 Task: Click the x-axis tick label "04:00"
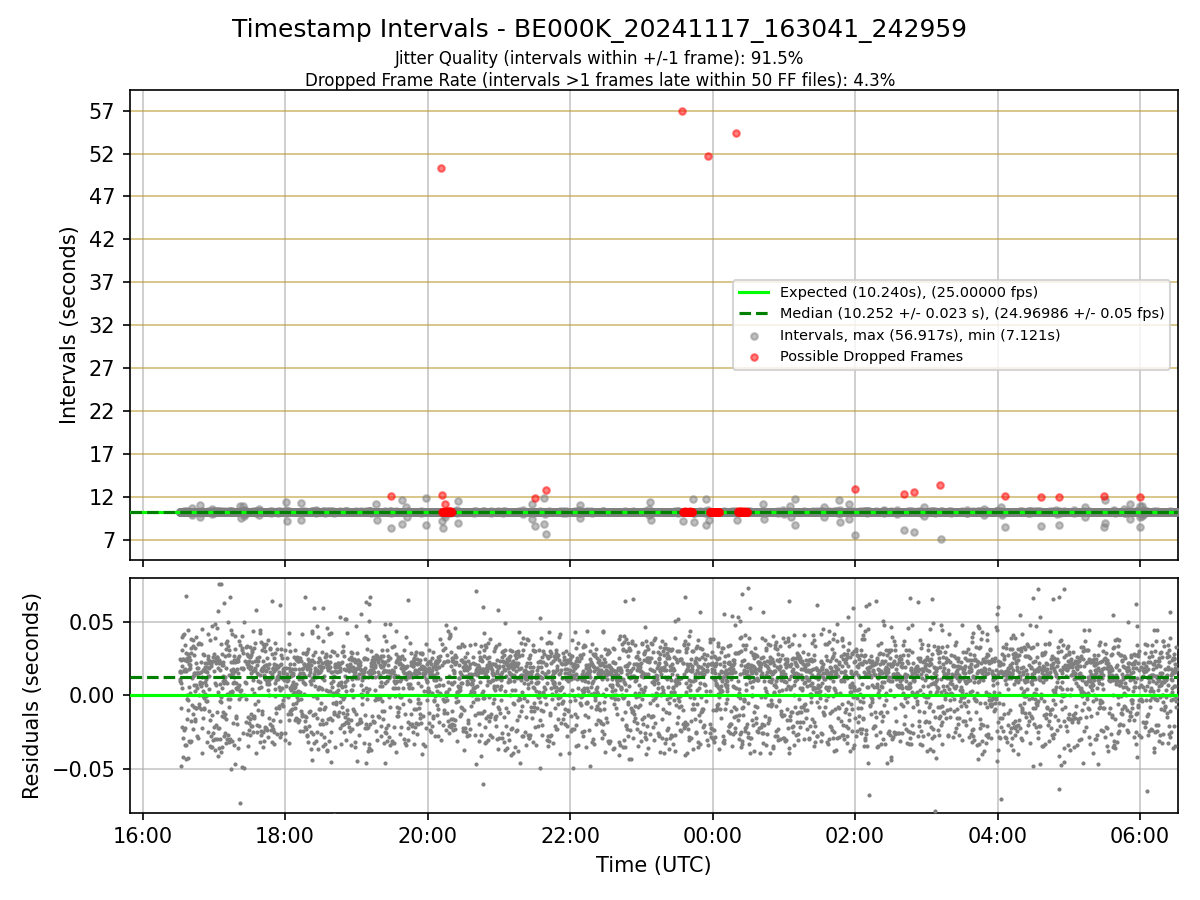[x=998, y=834]
